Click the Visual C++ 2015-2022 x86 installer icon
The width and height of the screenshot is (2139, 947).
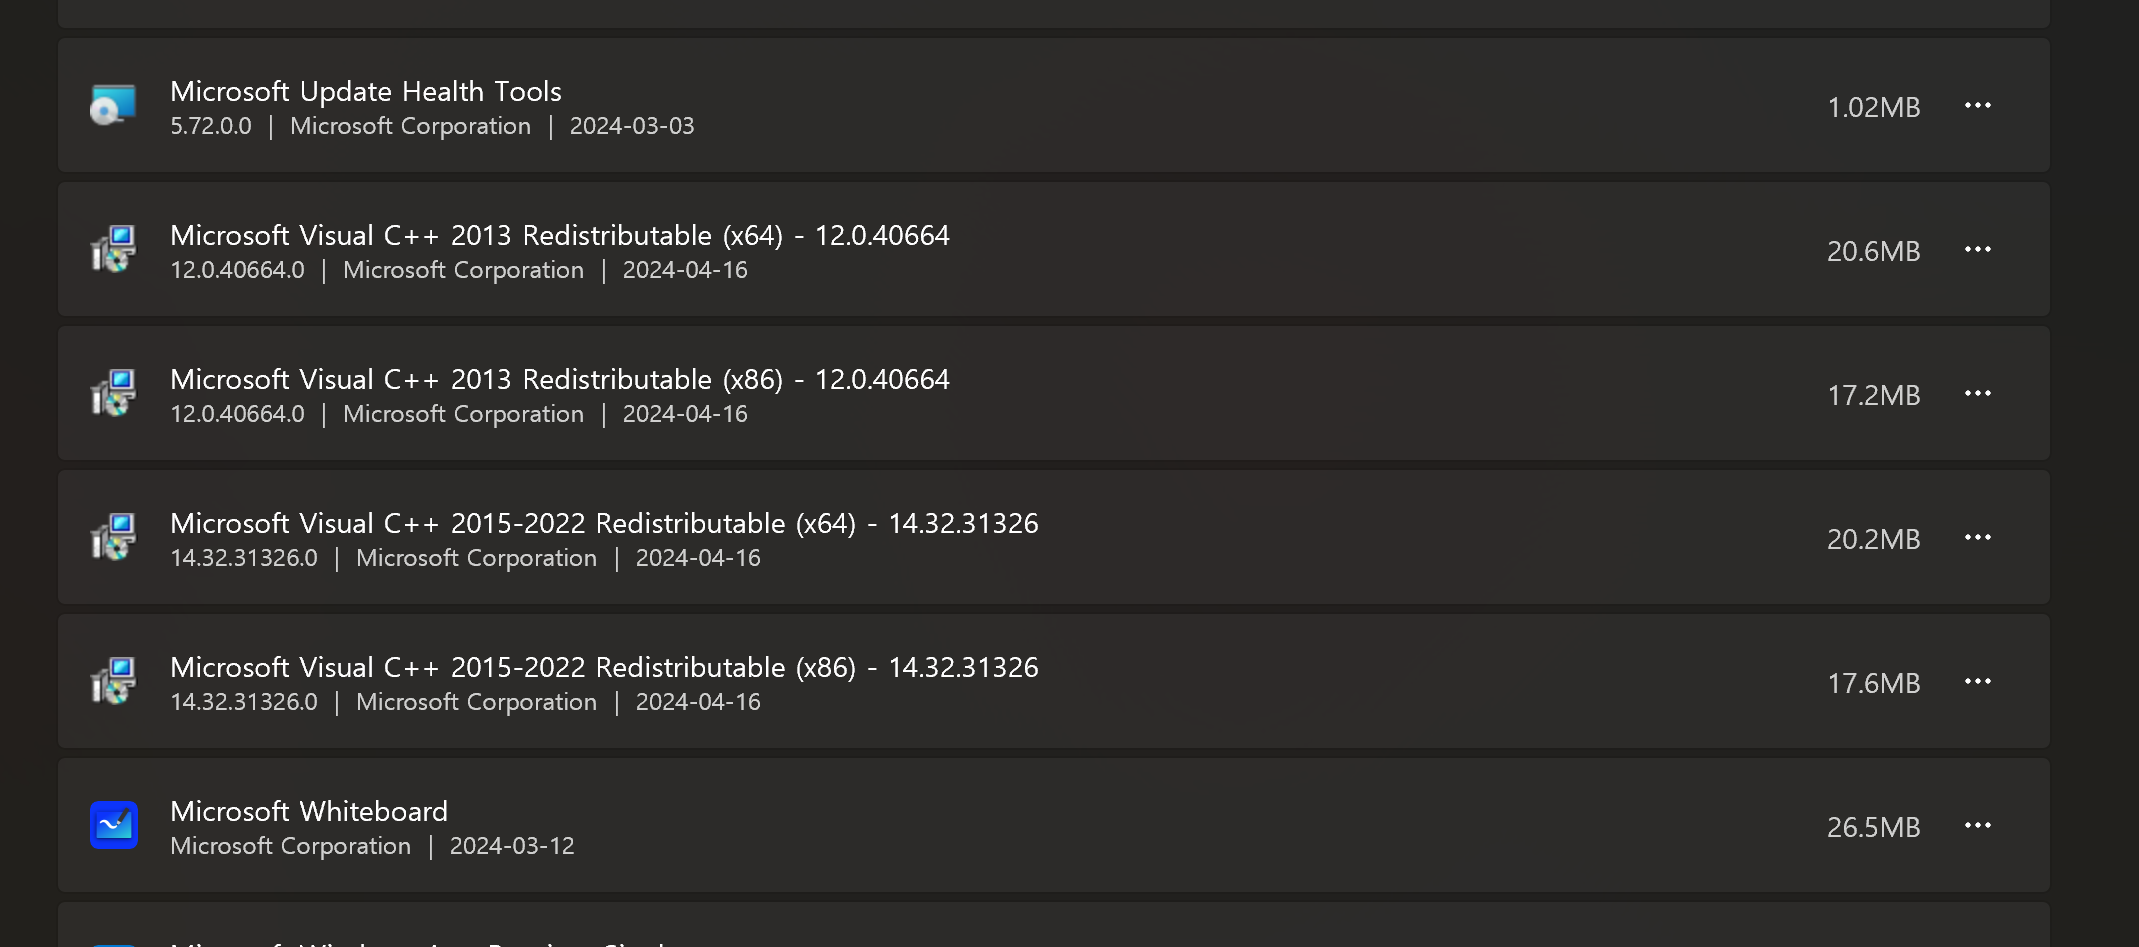(113, 681)
